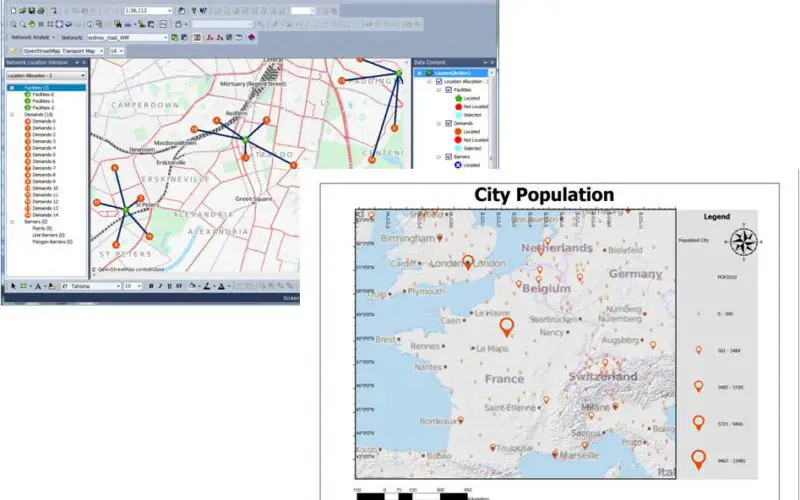
Task: Click the London marker on City Population map
Action: pos(468,262)
